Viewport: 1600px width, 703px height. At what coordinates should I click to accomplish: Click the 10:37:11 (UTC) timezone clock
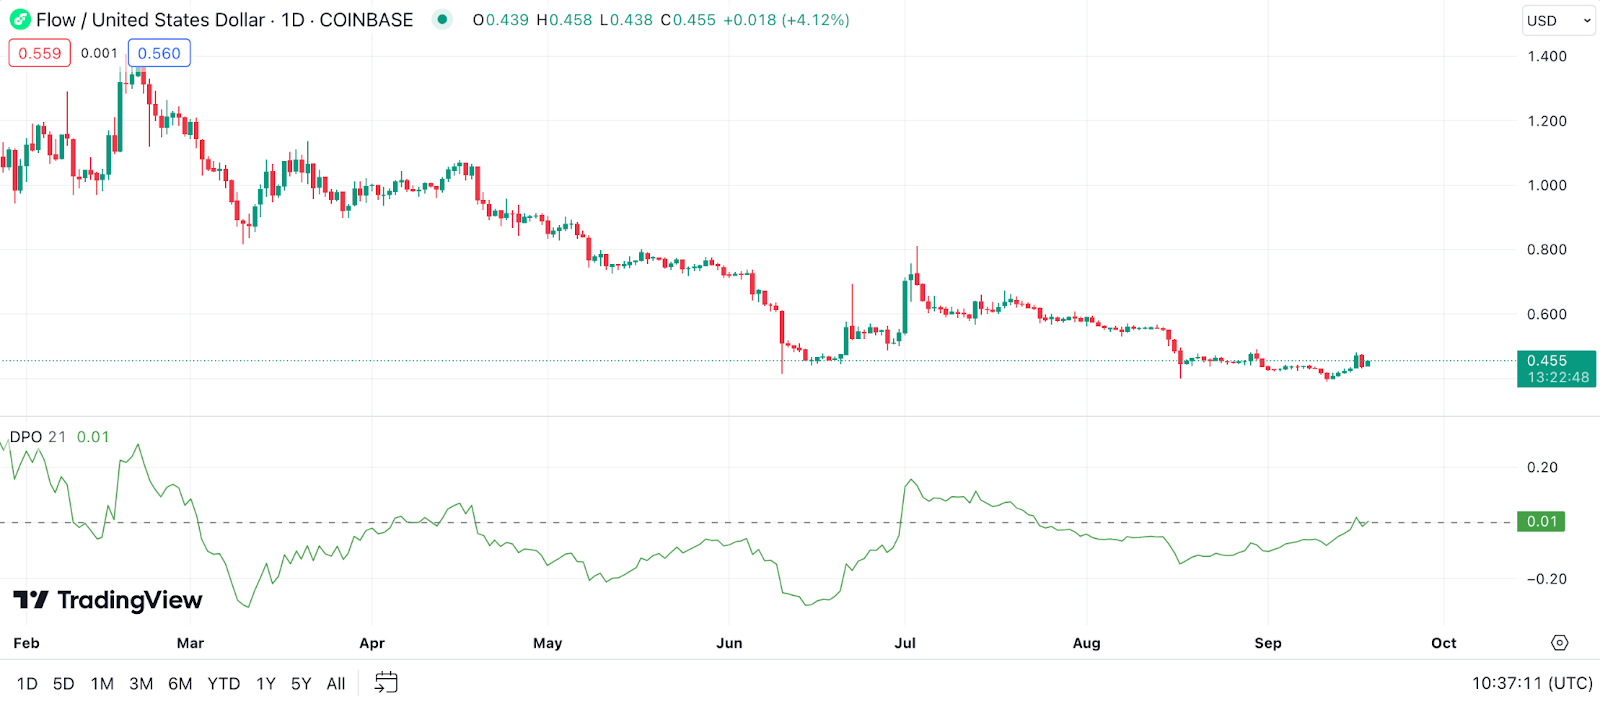[1532, 683]
